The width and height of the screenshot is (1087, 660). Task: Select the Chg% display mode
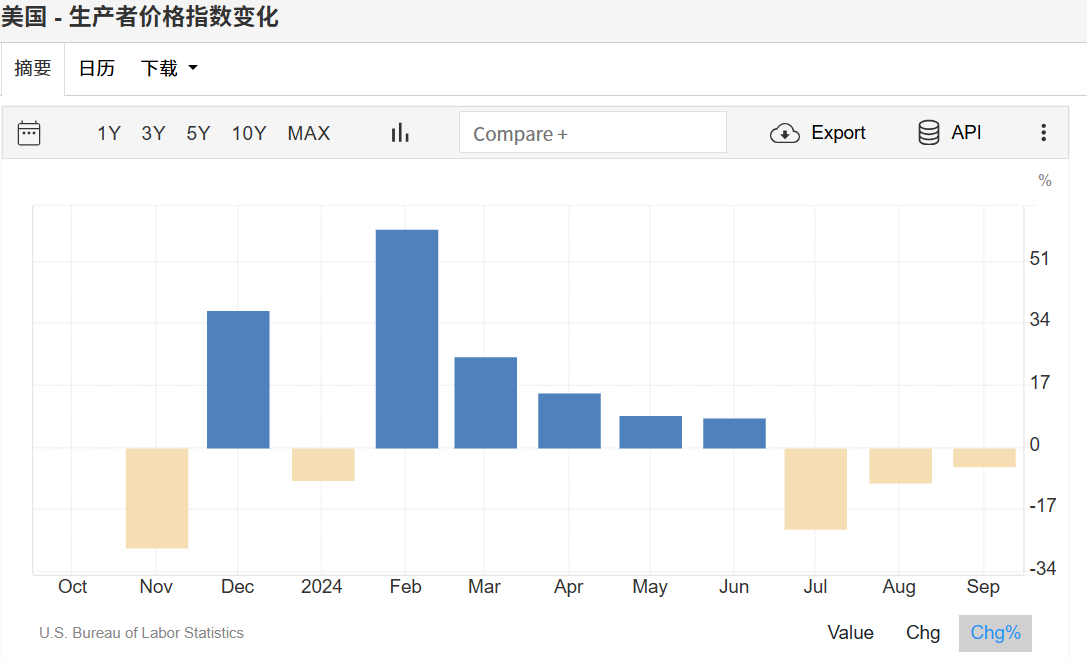[x=995, y=633]
